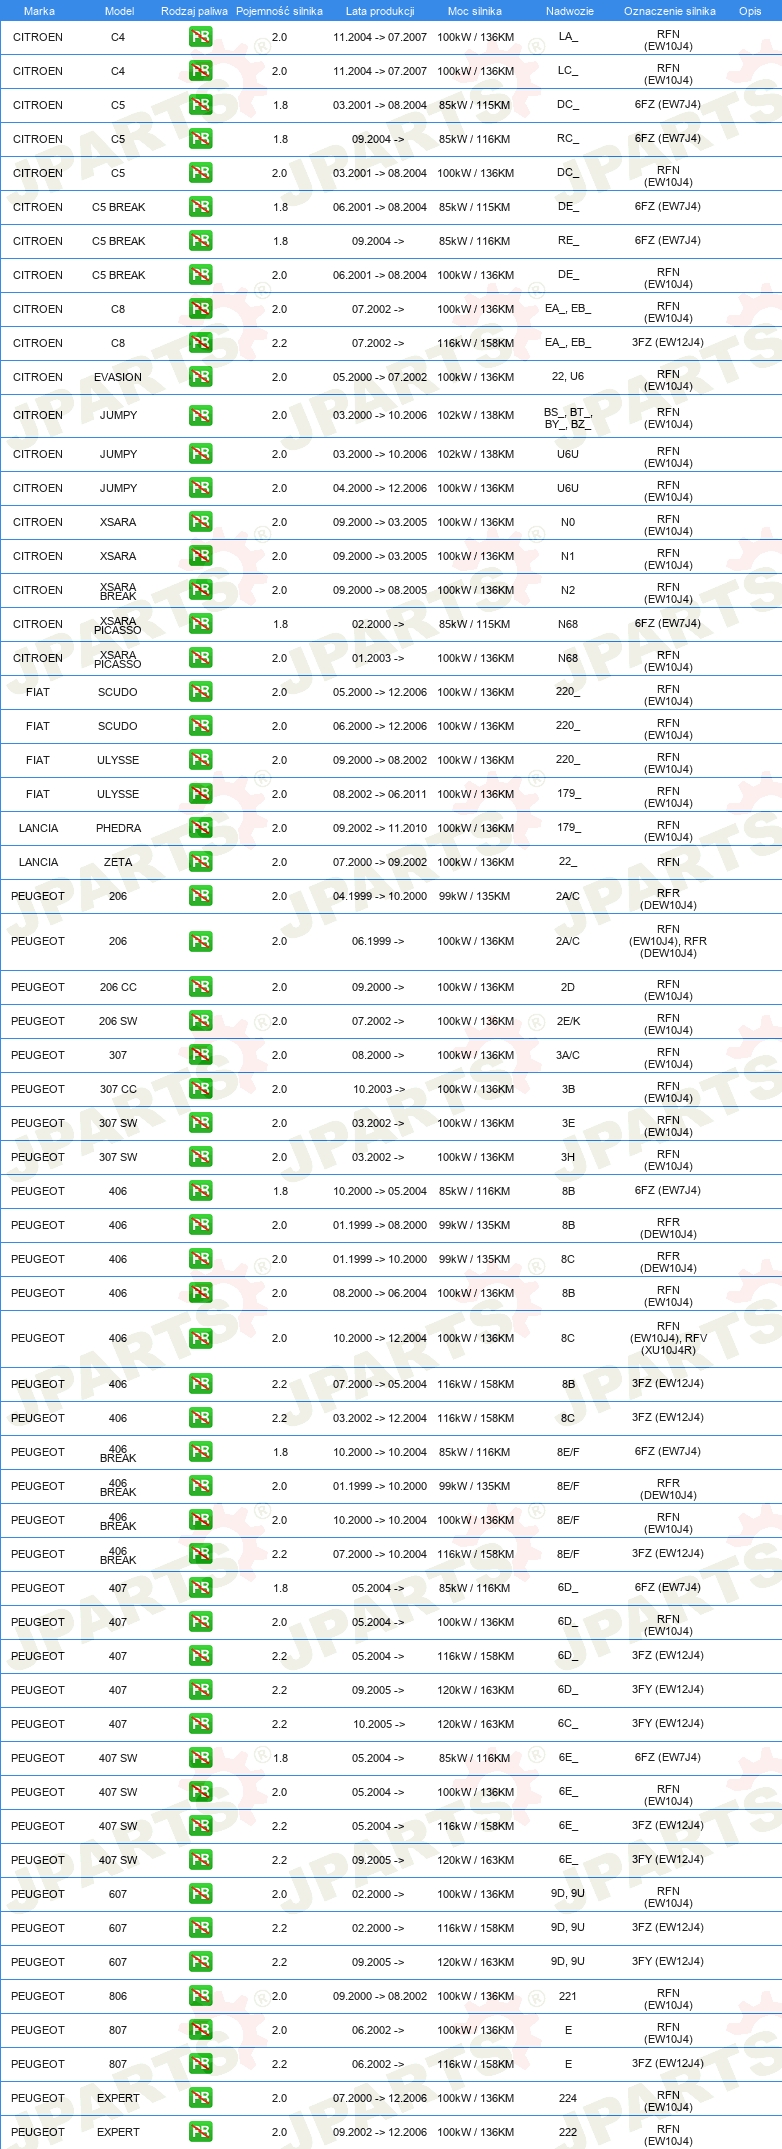Click the bodywork value 3H
Viewport: 782px width, 2149px height.
568,1157
